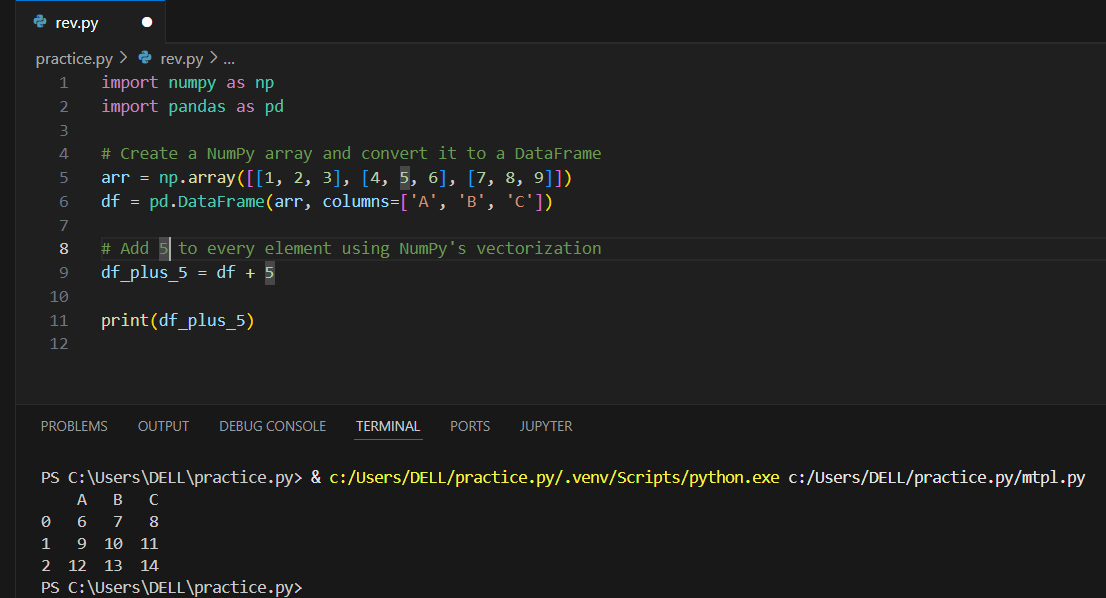This screenshot has width=1106, height=598.
Task: Click the unsaved dot on rev.py tab
Action: coord(147,22)
